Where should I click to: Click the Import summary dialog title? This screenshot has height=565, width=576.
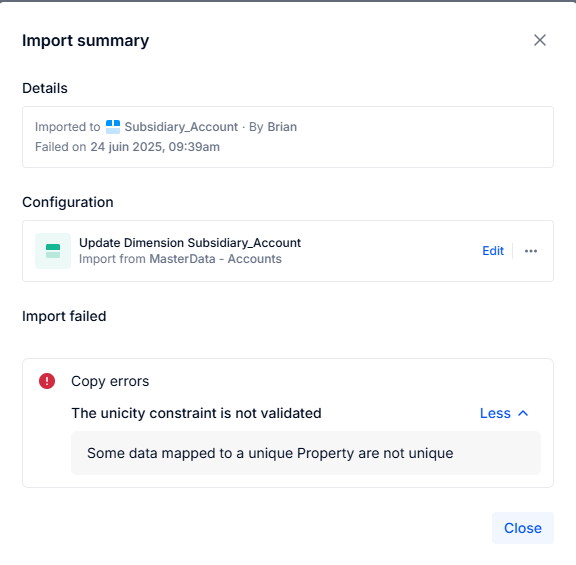click(86, 40)
